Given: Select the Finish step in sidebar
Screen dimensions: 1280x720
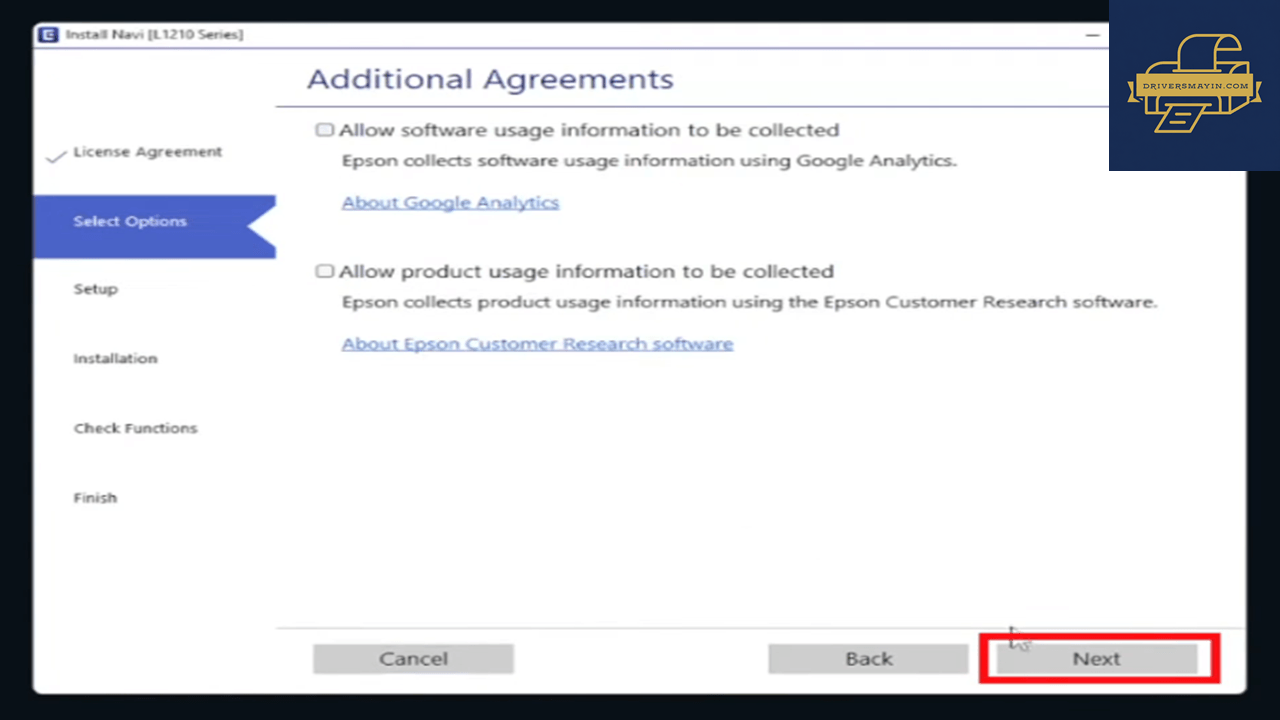Looking at the screenshot, I should coord(95,498).
